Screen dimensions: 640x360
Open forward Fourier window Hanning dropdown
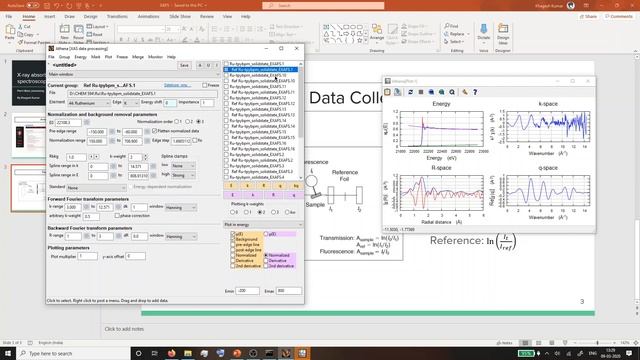click(x=181, y=207)
